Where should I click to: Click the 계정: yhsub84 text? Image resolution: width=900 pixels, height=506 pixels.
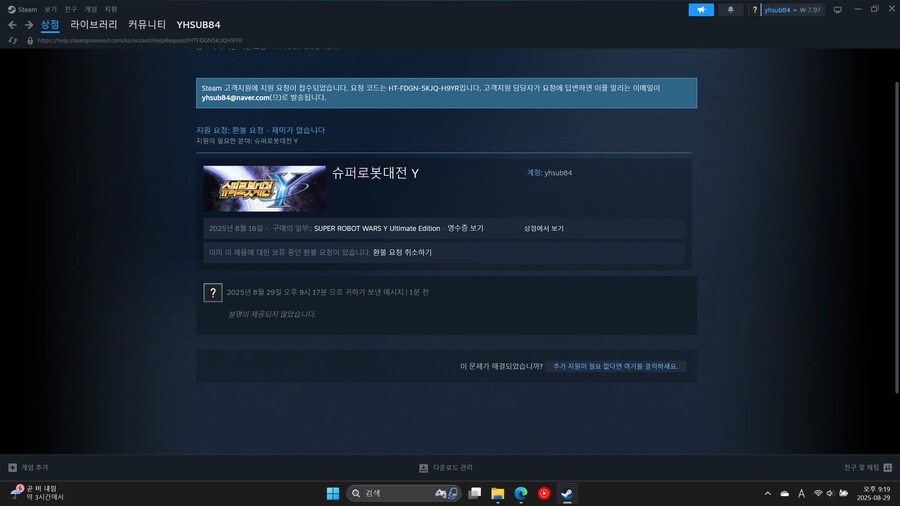pos(549,173)
